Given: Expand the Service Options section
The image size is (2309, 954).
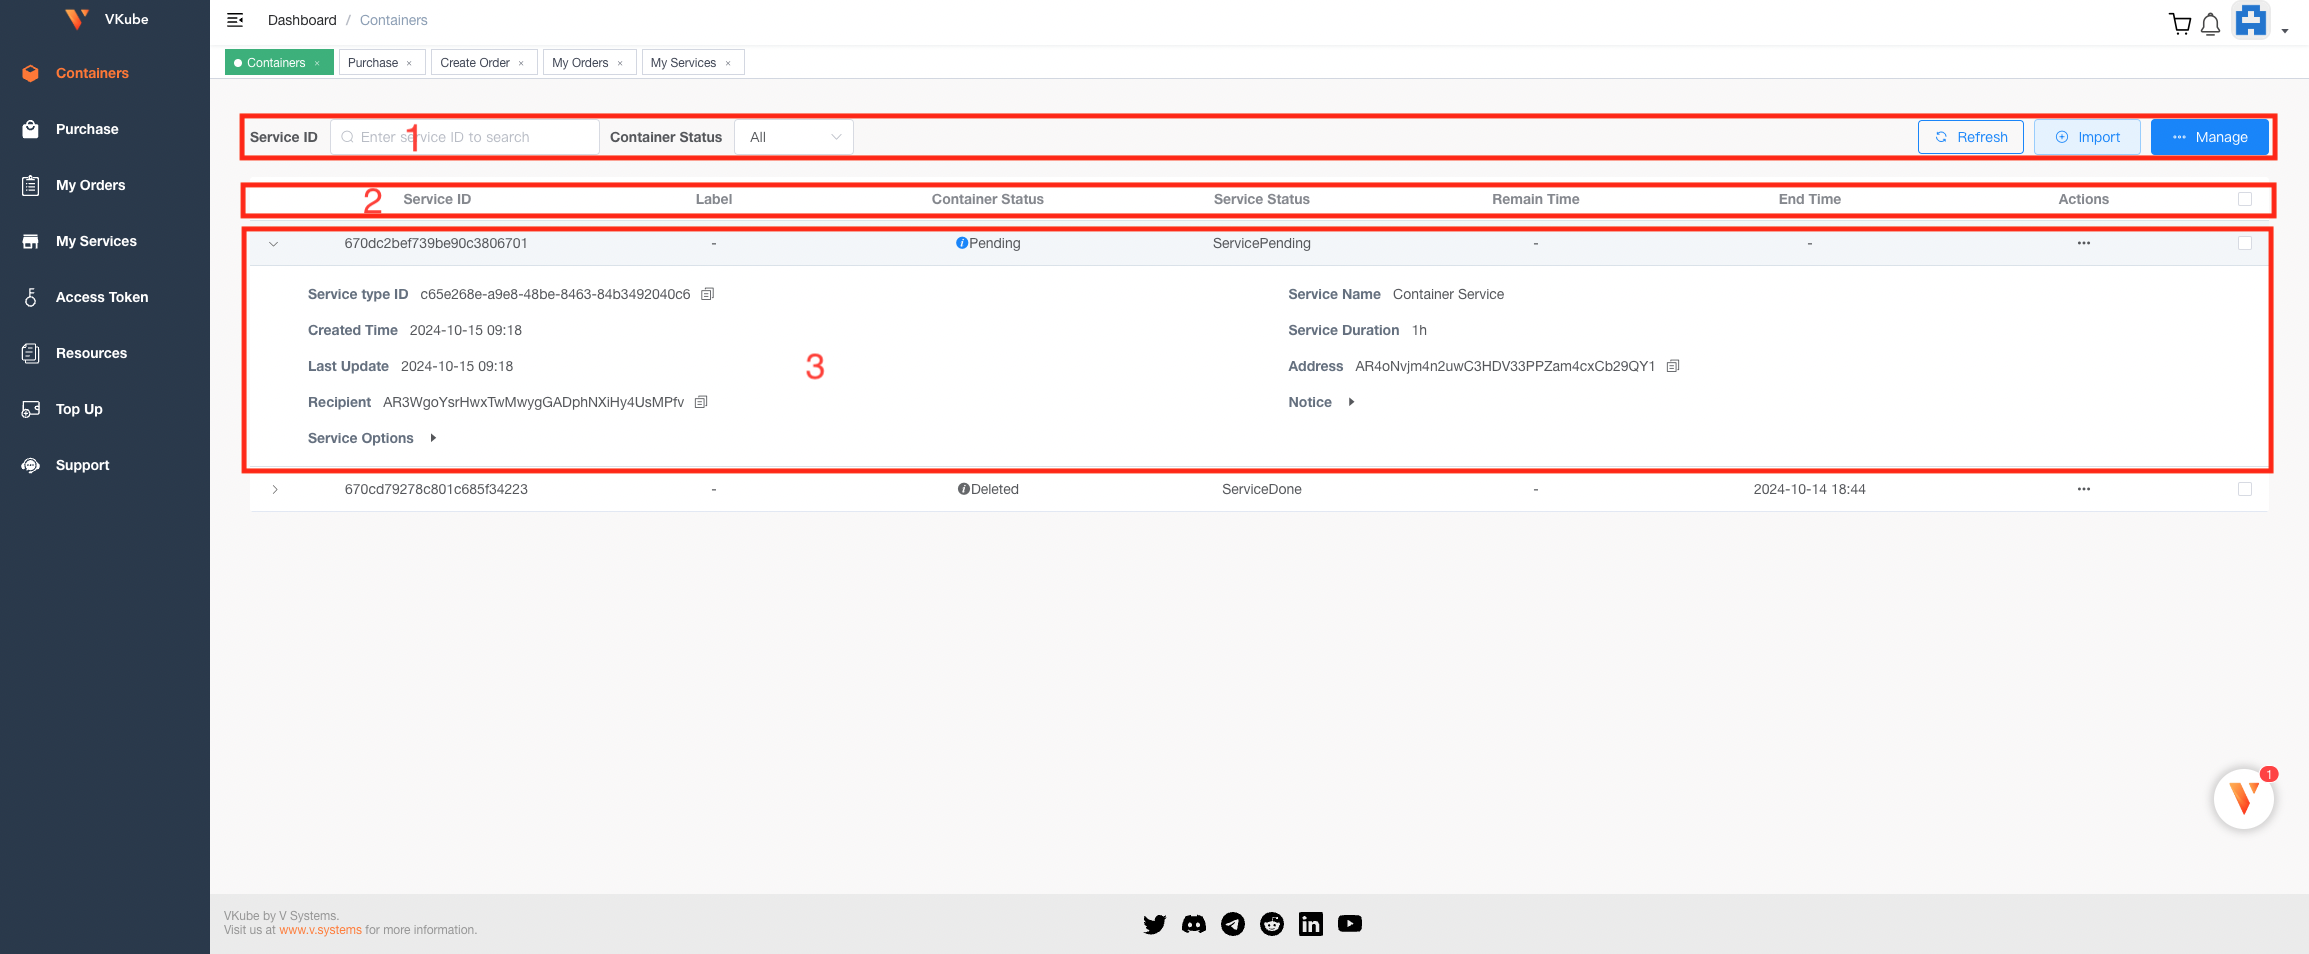Looking at the screenshot, I should click(x=433, y=438).
